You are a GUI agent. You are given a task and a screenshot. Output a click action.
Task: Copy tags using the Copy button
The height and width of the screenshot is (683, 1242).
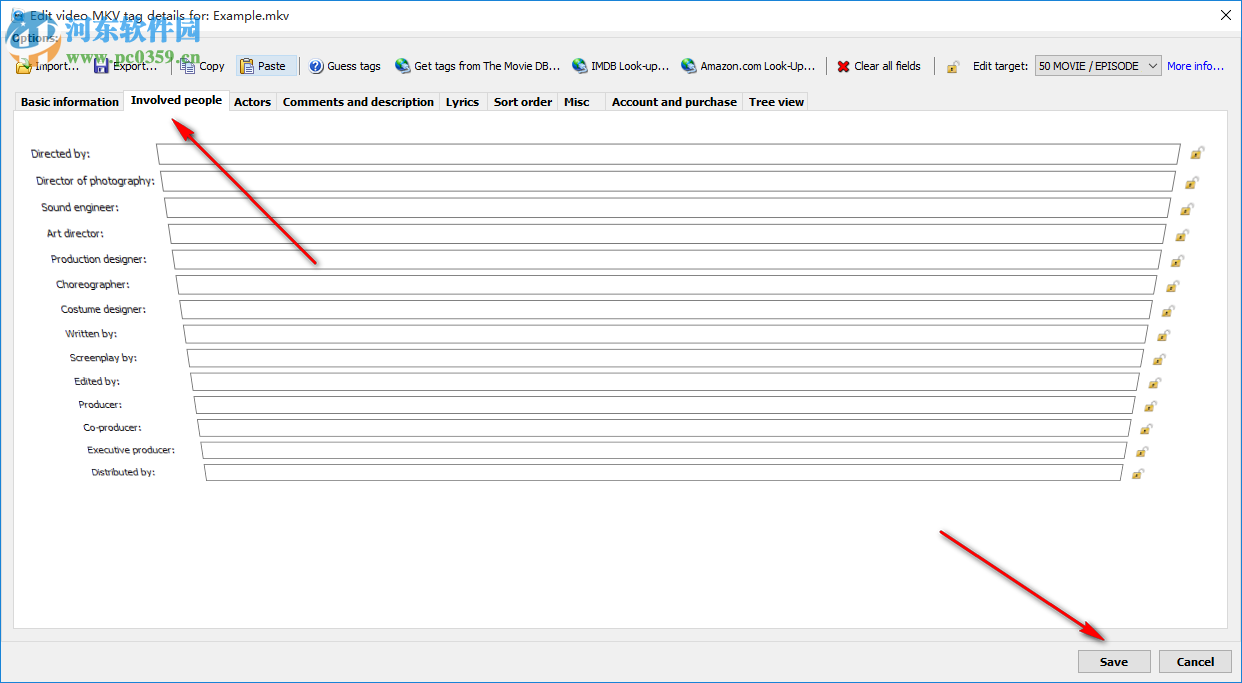[203, 66]
